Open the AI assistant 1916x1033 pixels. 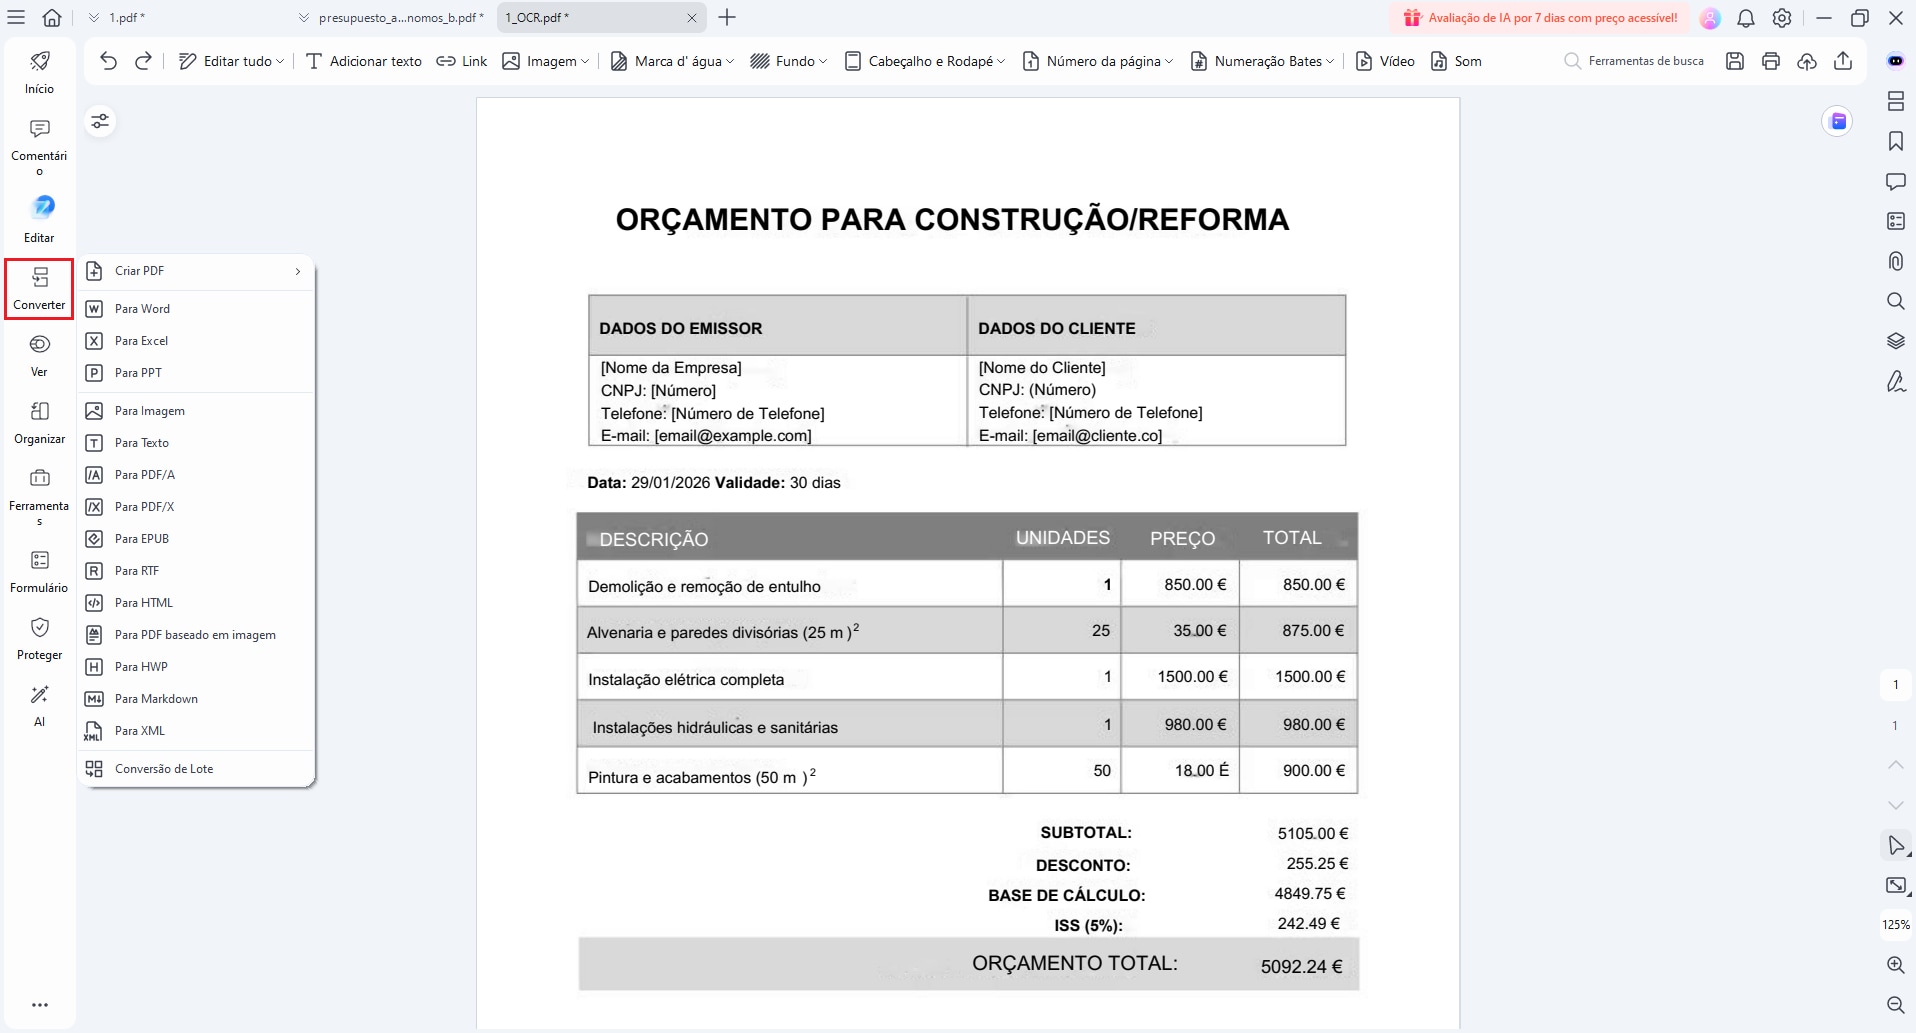(x=38, y=703)
